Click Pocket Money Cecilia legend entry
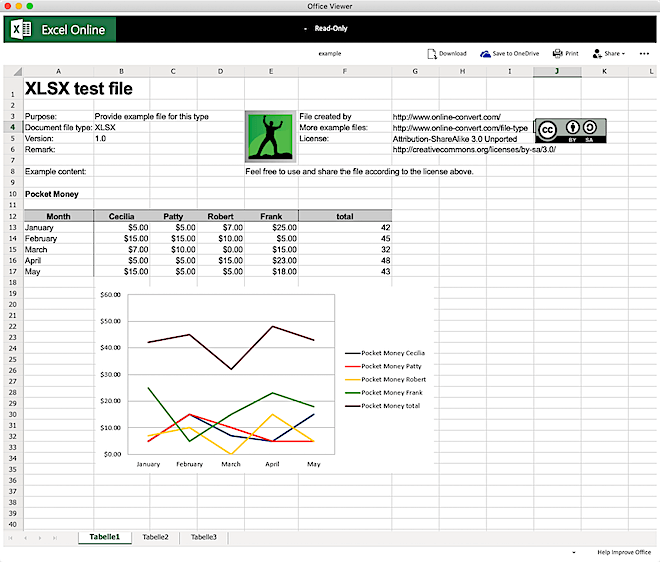This screenshot has width=660, height=562. tap(385, 353)
